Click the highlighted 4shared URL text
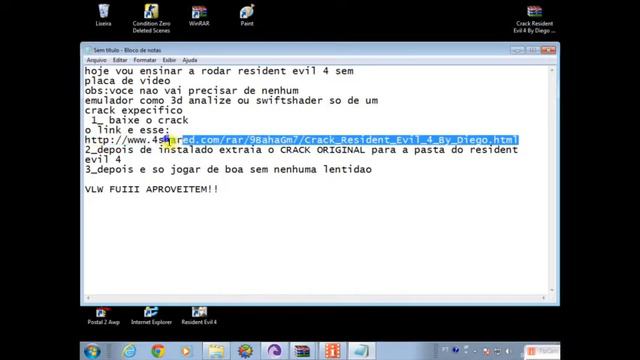 [351, 140]
